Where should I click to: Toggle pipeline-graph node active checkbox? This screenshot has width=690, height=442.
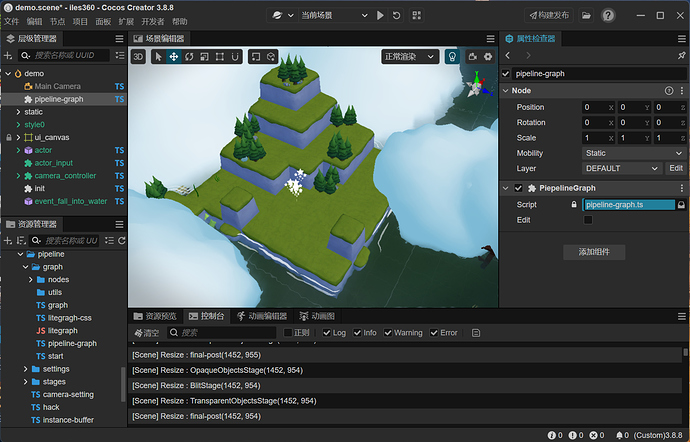click(506, 74)
